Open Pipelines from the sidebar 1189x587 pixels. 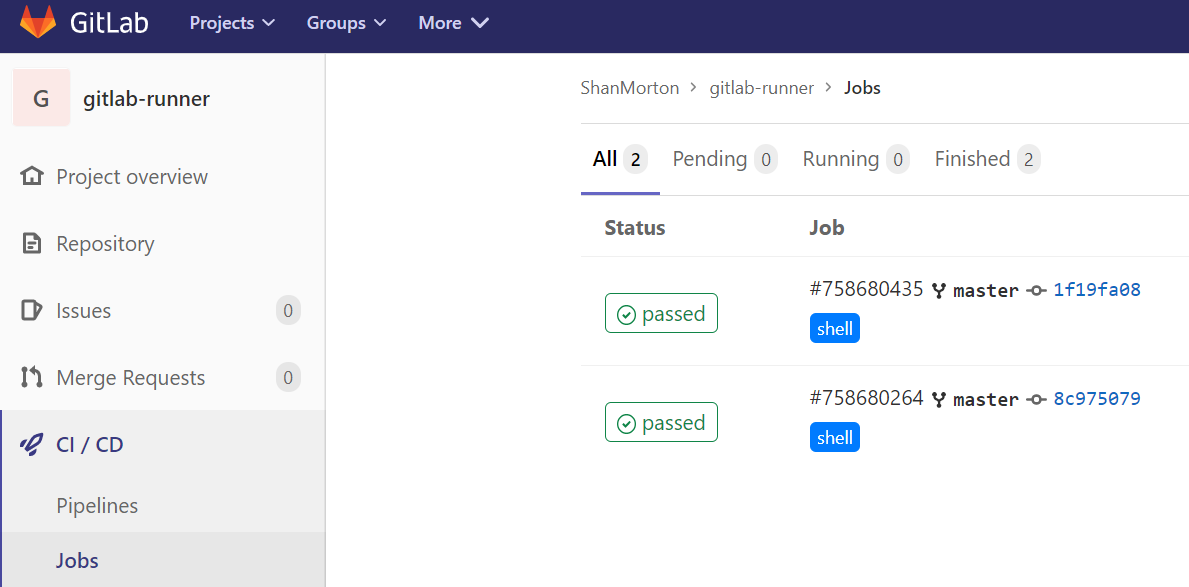(97, 506)
